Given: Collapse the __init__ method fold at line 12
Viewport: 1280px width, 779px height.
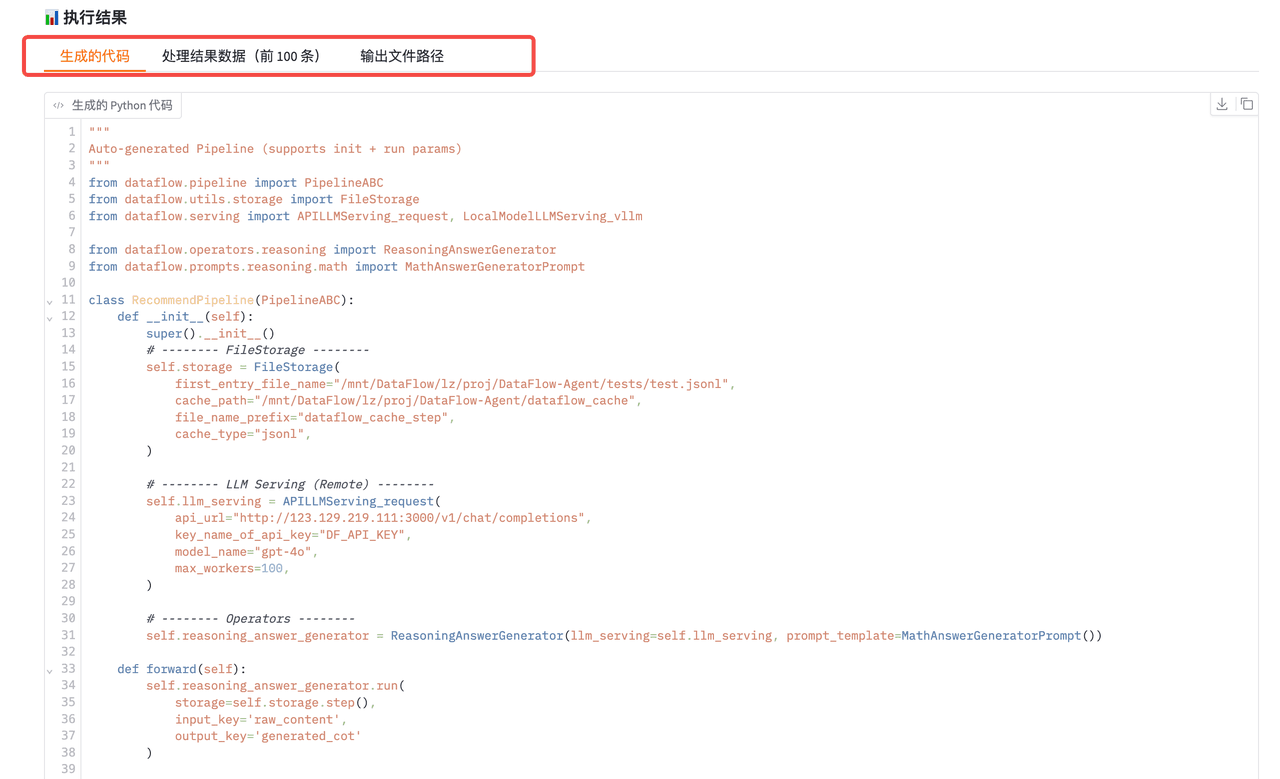Looking at the screenshot, I should coord(49,317).
